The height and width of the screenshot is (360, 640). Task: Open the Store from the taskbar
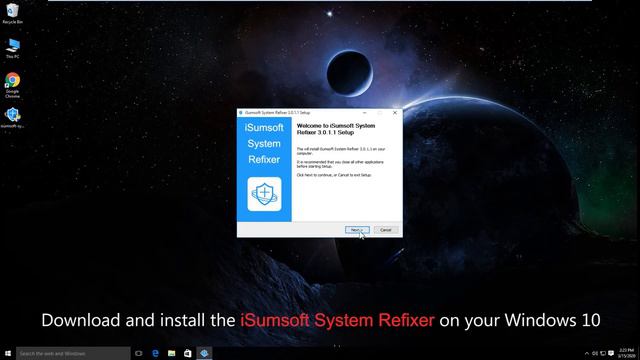tap(188, 353)
